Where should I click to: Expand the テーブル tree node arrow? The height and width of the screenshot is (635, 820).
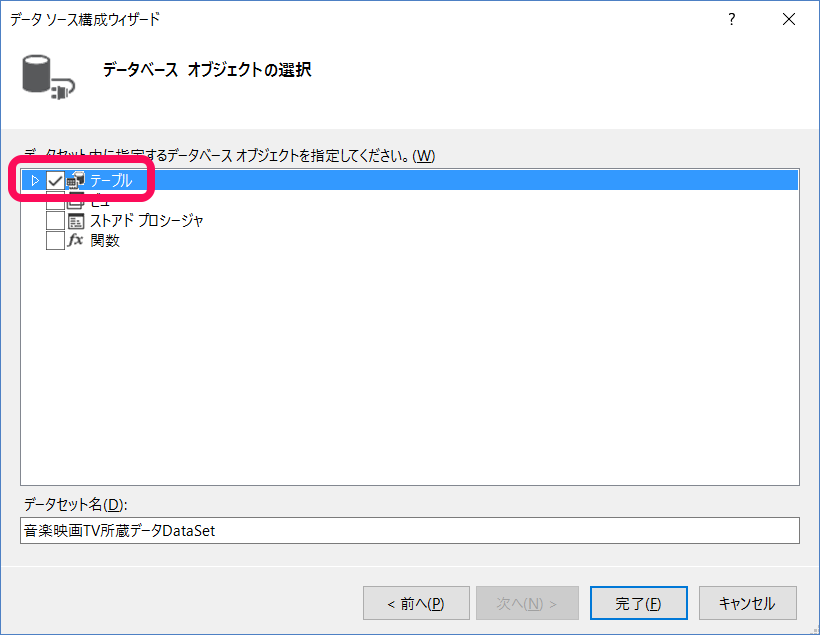(35, 181)
